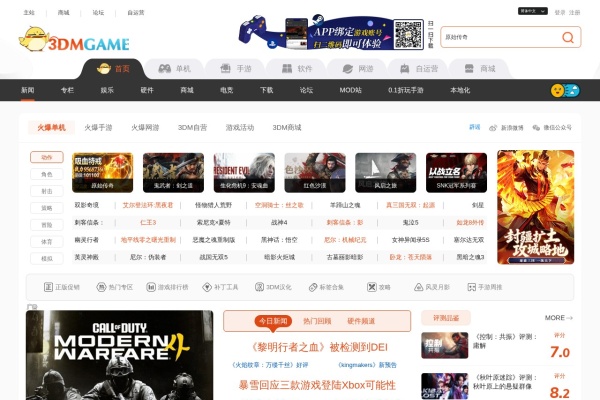Image resolution: width=600 pixels, height=400 pixels.
Task: Click the 仁王3 game link
Action: click(148, 222)
